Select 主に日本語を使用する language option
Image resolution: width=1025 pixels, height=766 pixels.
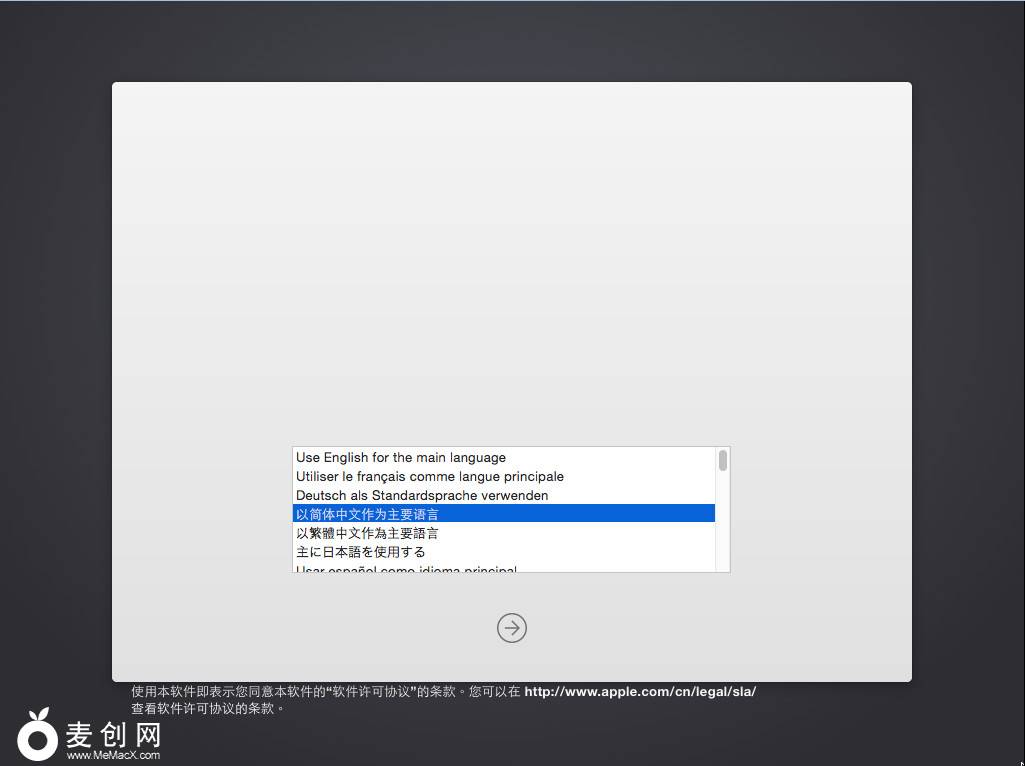[x=361, y=552]
